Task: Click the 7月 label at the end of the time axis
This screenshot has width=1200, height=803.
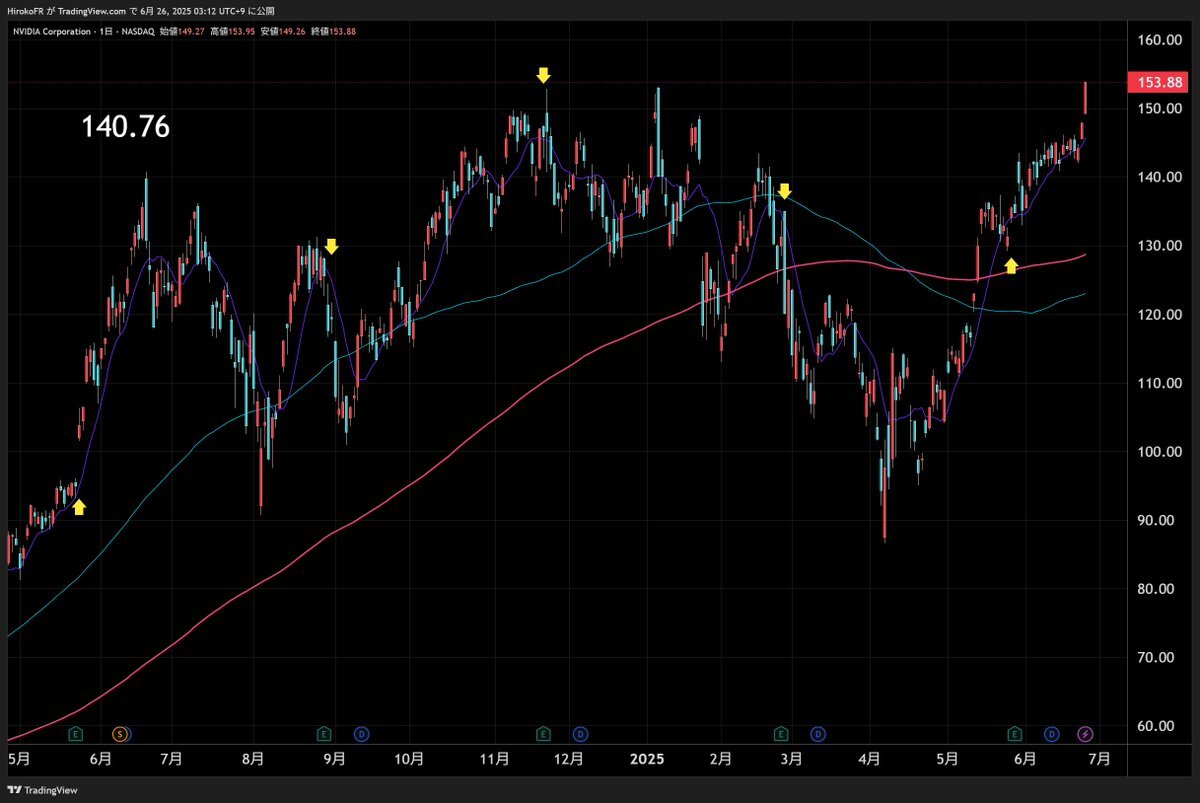Action: [1099, 760]
